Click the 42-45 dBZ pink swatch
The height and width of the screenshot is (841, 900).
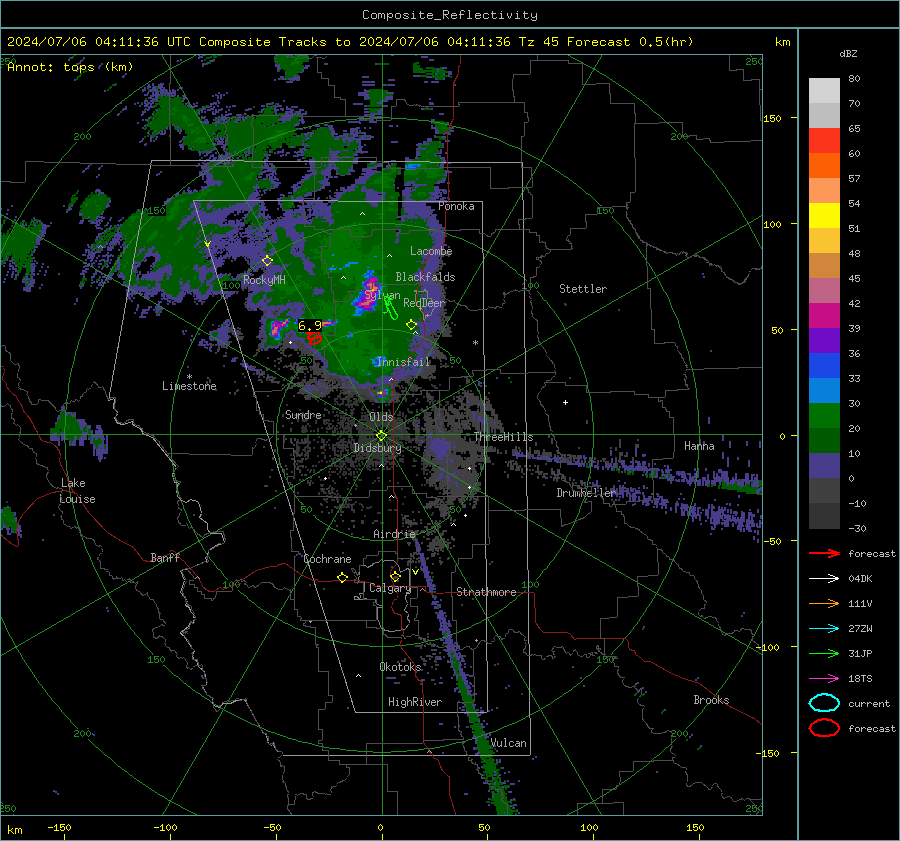[x=824, y=291]
